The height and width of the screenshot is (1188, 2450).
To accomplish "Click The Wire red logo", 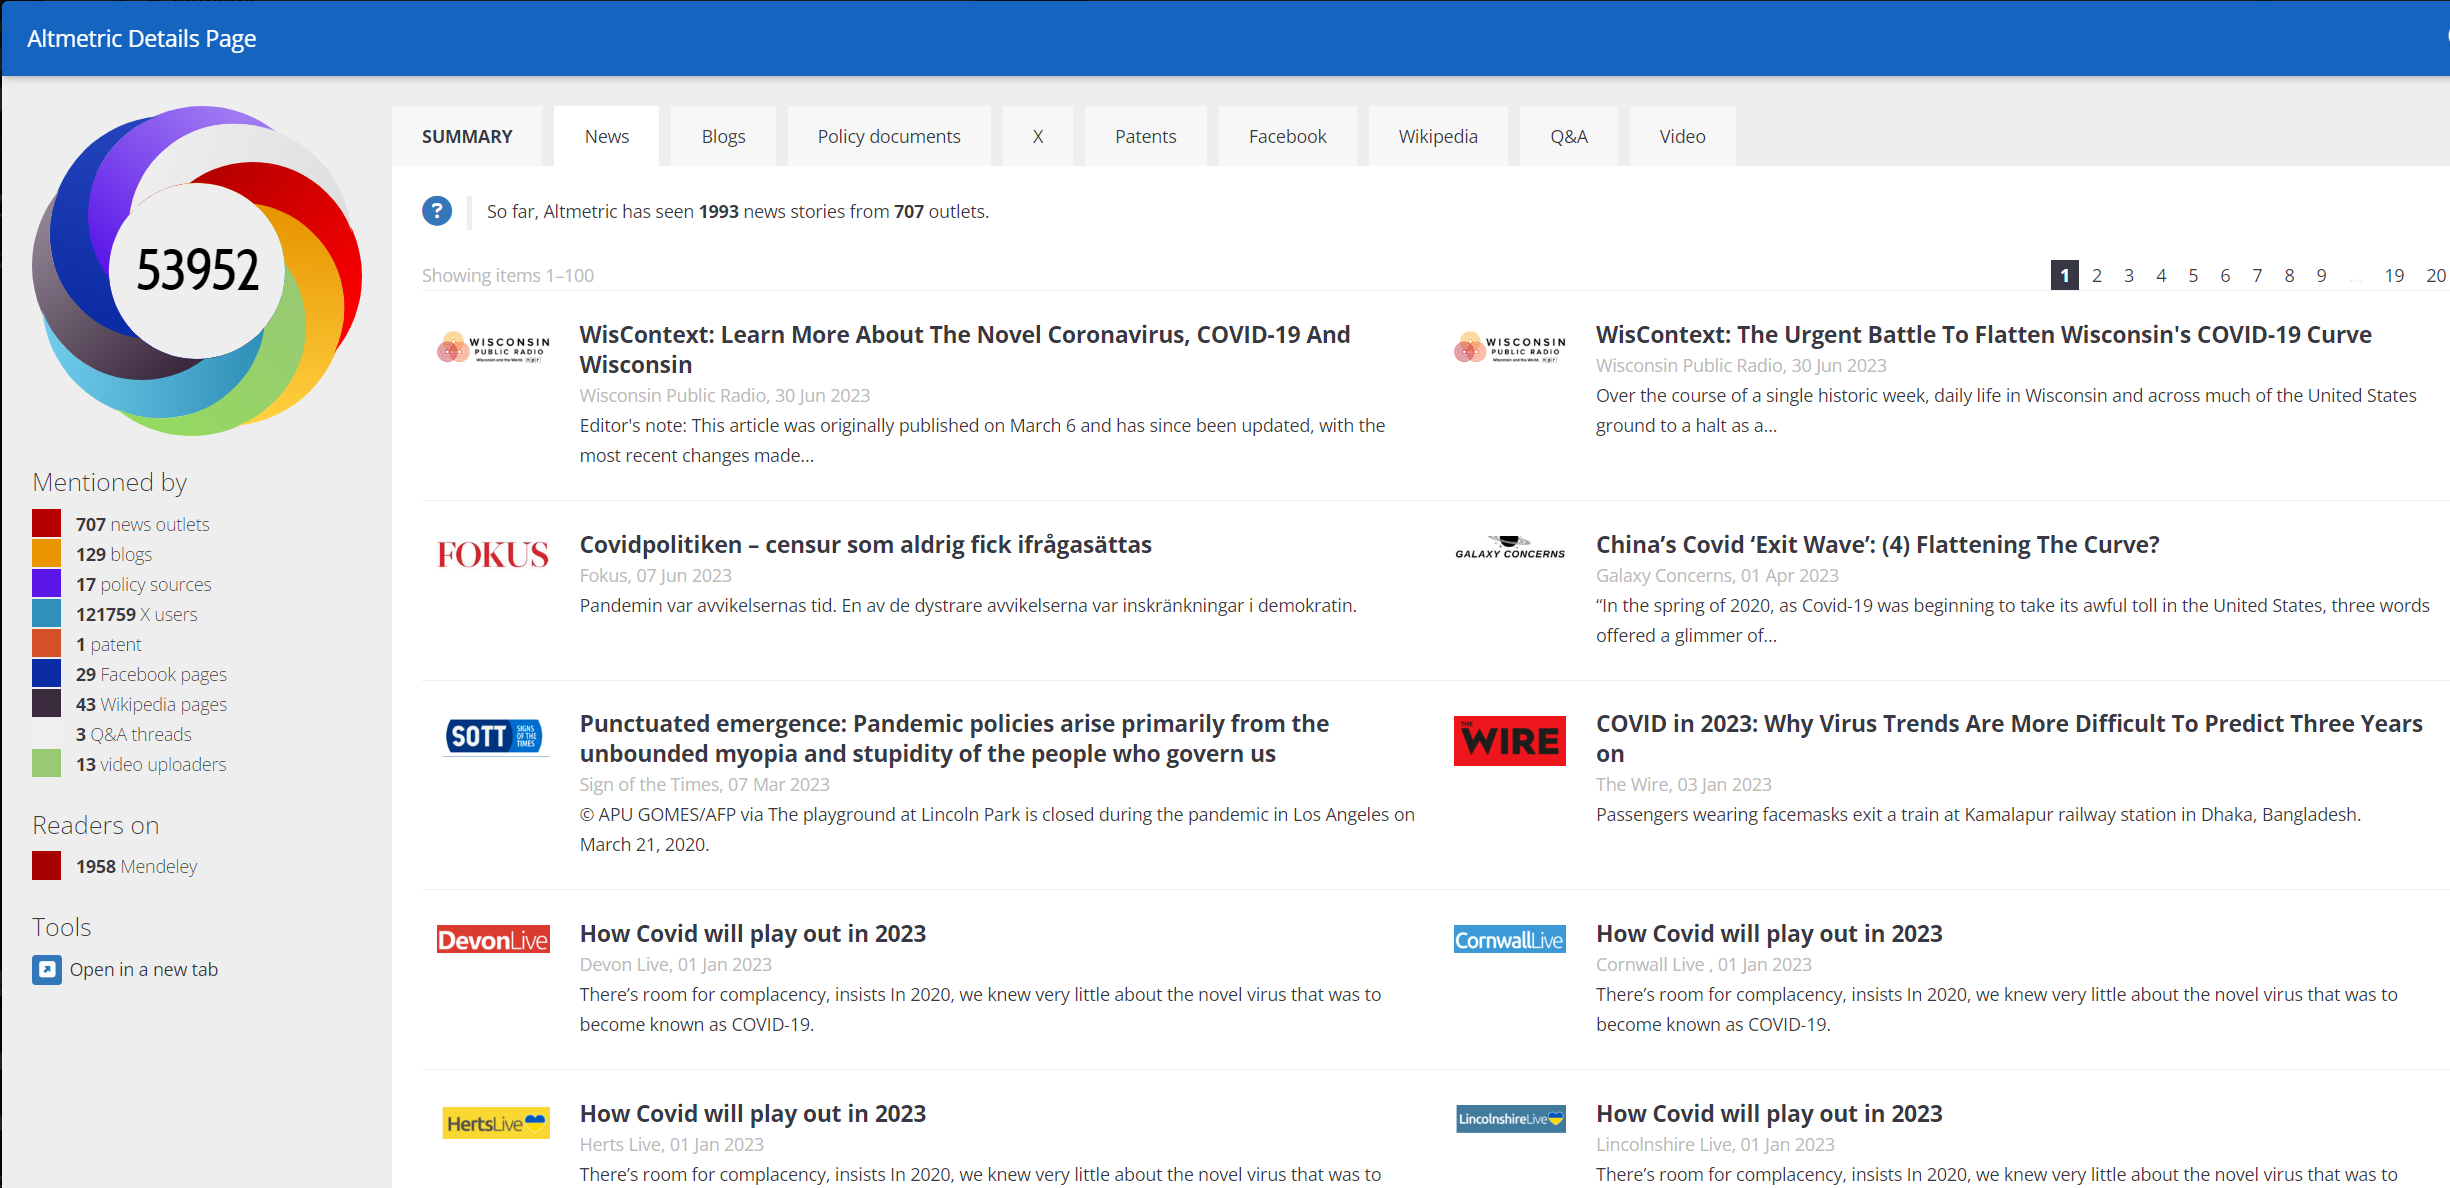I will 1509,741.
